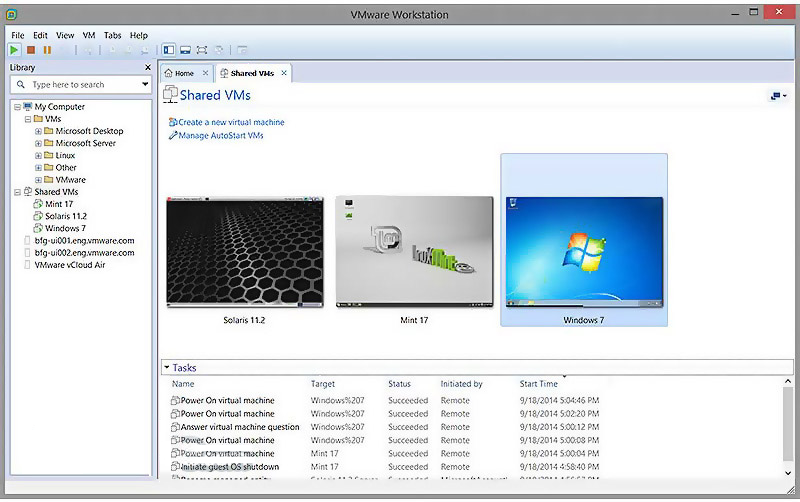Toggle the thumbnail bar view button
Screen dimensions: 800x502
pos(185,50)
